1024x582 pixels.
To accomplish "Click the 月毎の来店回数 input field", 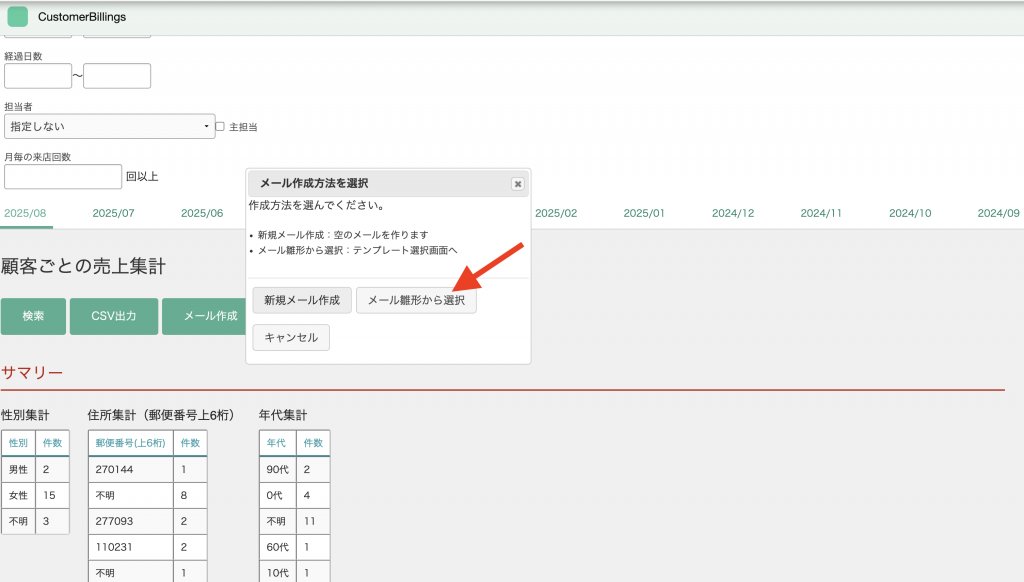I will point(63,177).
